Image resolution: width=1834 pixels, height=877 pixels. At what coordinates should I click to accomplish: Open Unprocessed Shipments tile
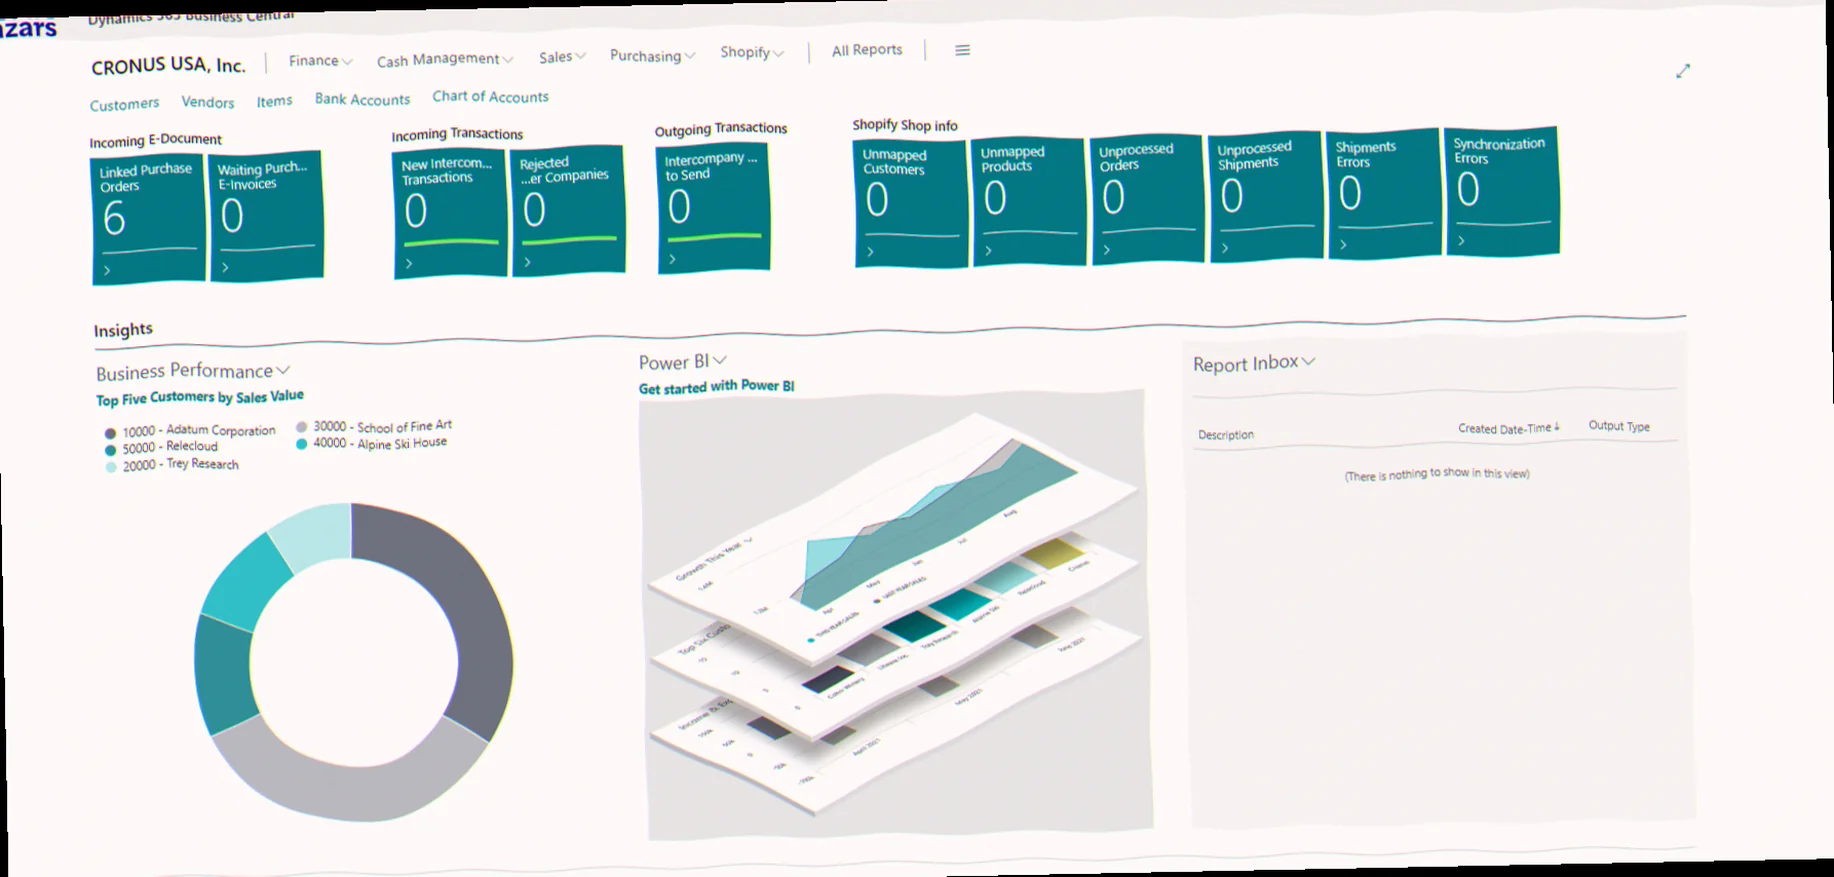click(1265, 197)
